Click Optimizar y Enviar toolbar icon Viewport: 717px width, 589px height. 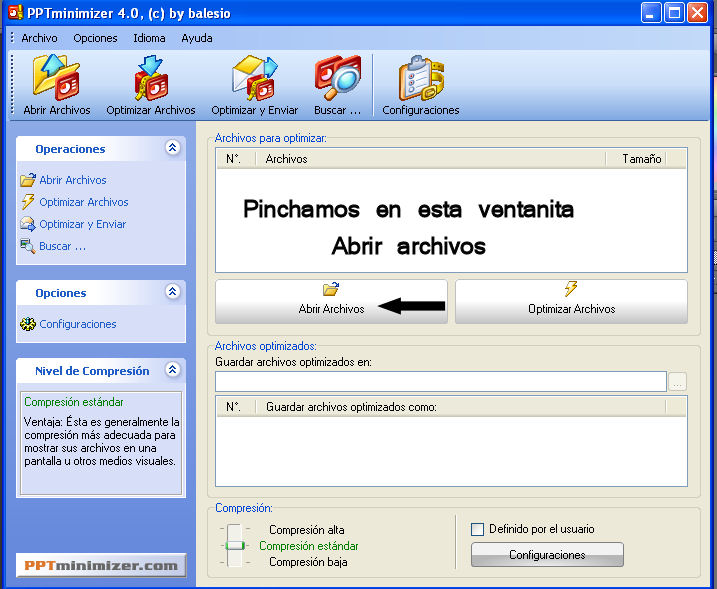click(x=255, y=78)
